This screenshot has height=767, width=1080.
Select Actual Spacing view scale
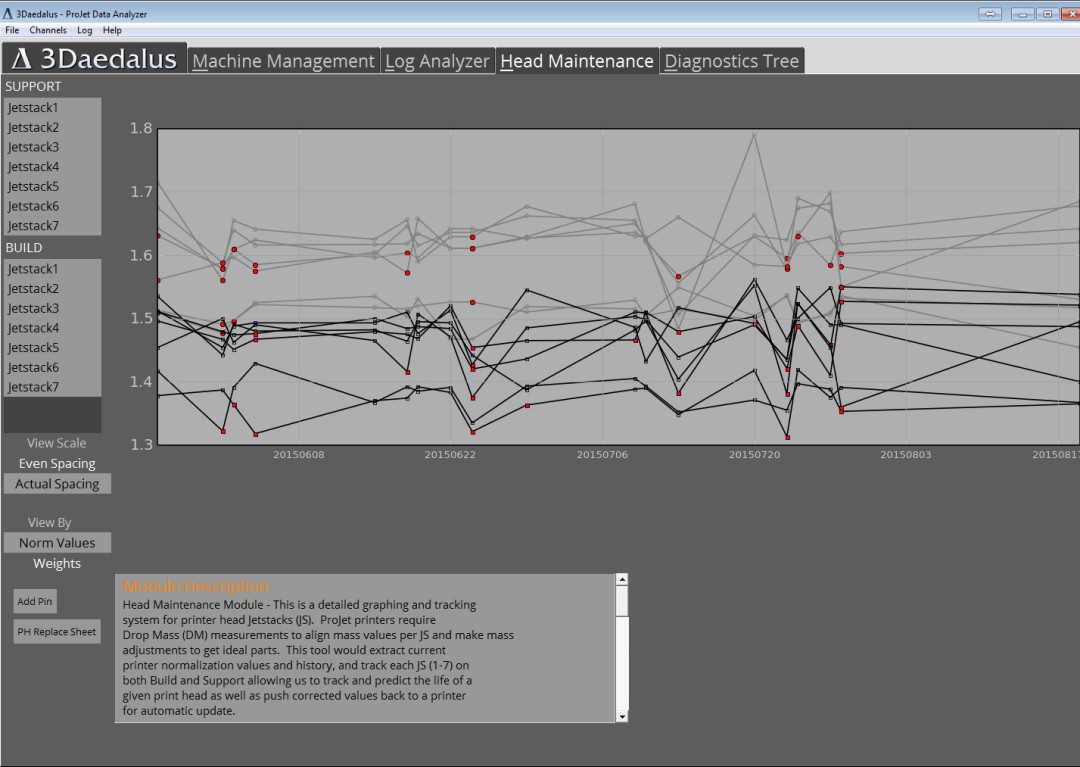pos(57,484)
